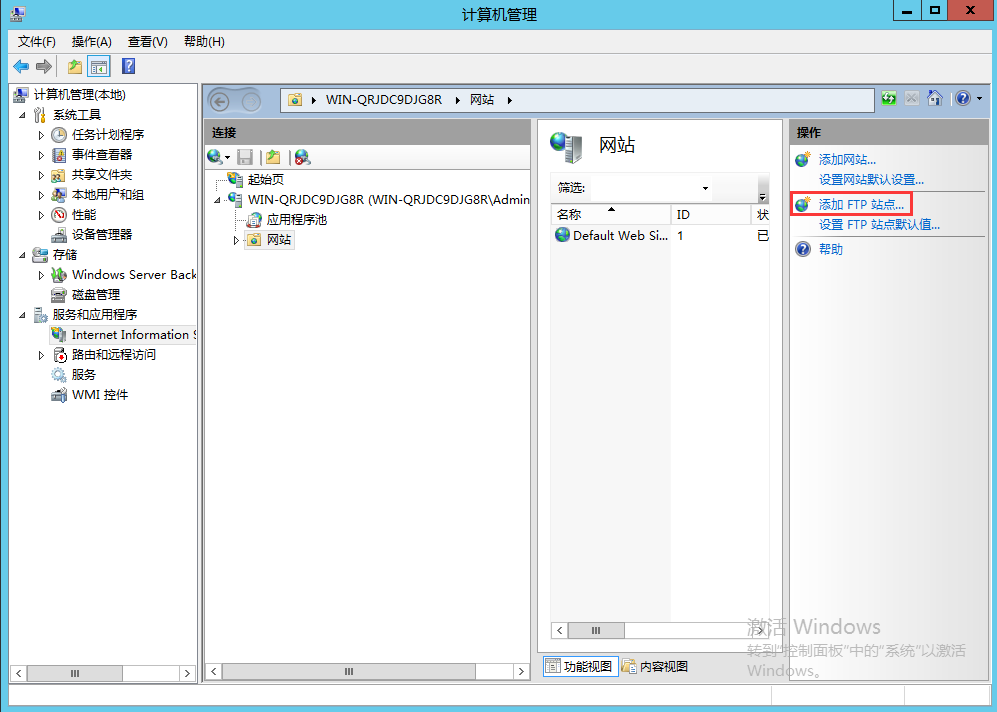Click 添加网站... action link
997x712 pixels.
847,160
